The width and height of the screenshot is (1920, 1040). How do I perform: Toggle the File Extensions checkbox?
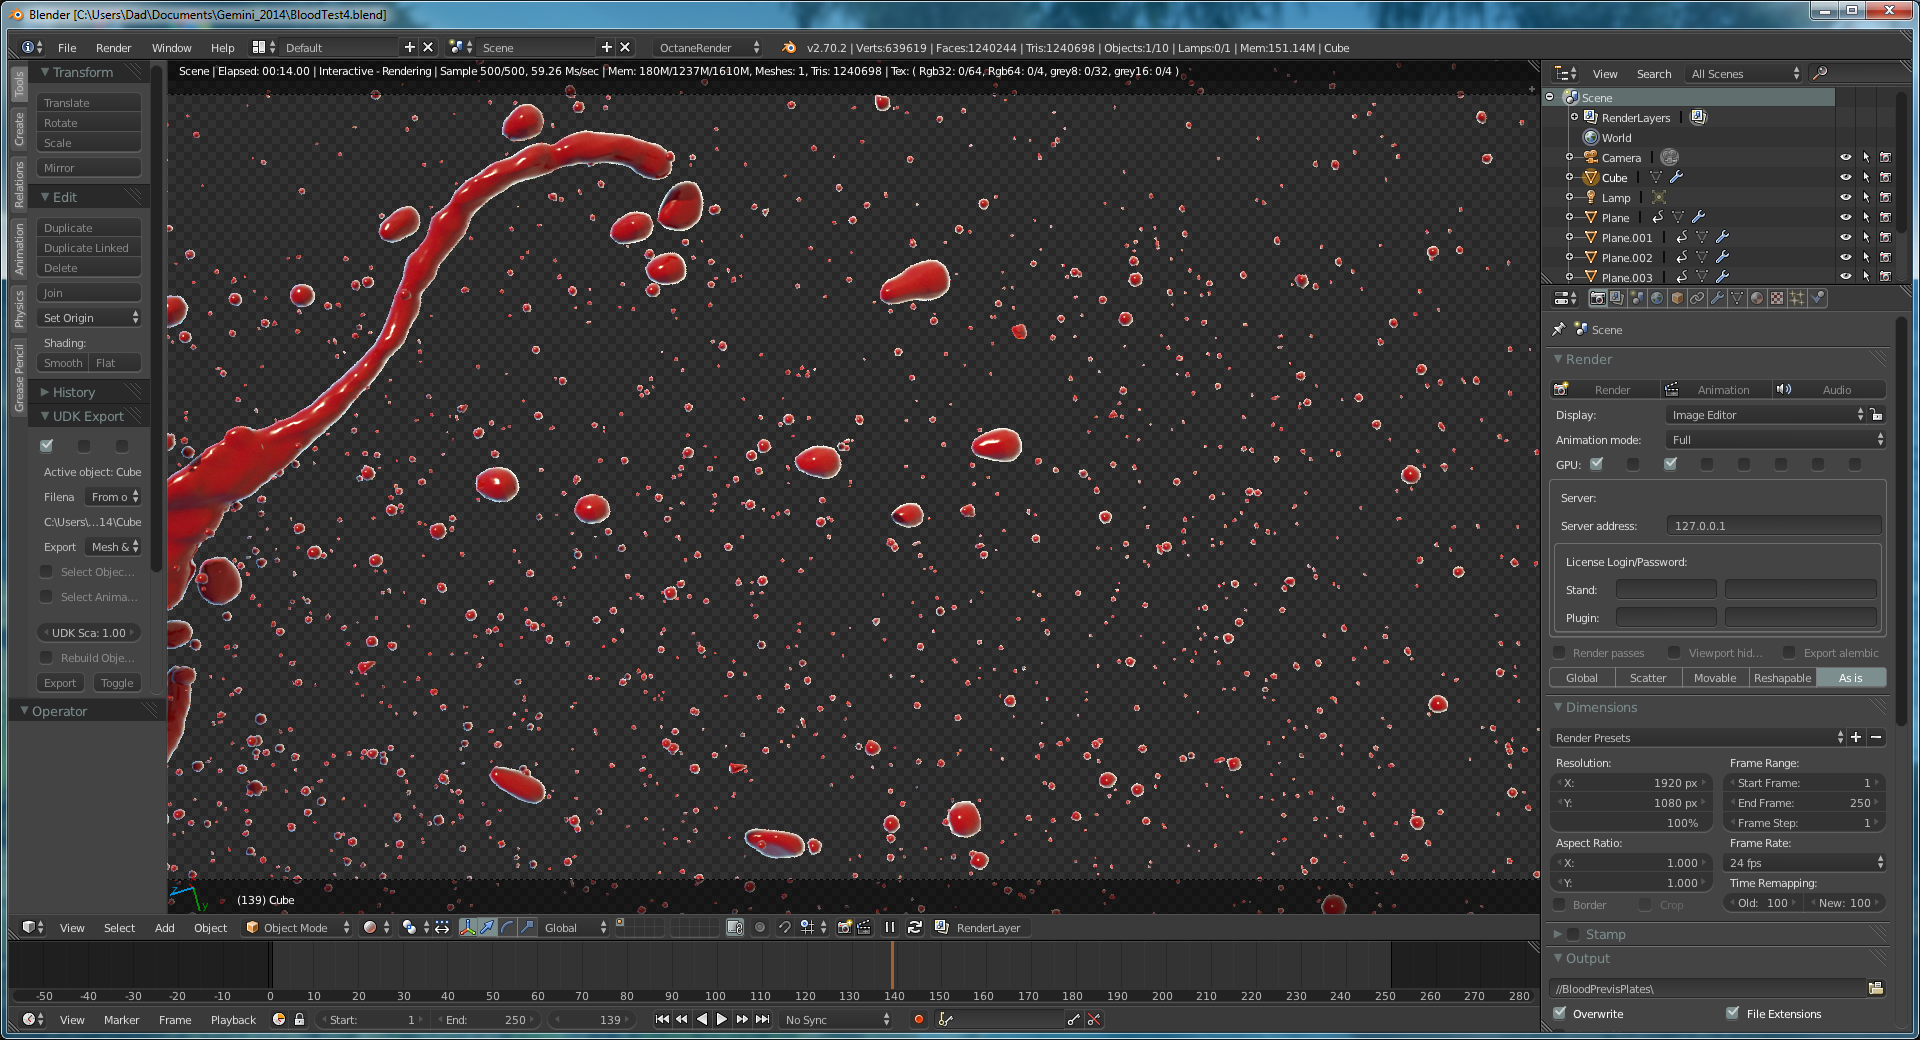coord(1733,1013)
